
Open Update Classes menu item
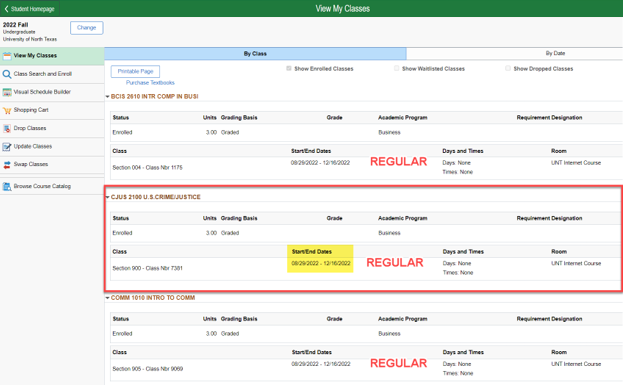tap(52, 147)
